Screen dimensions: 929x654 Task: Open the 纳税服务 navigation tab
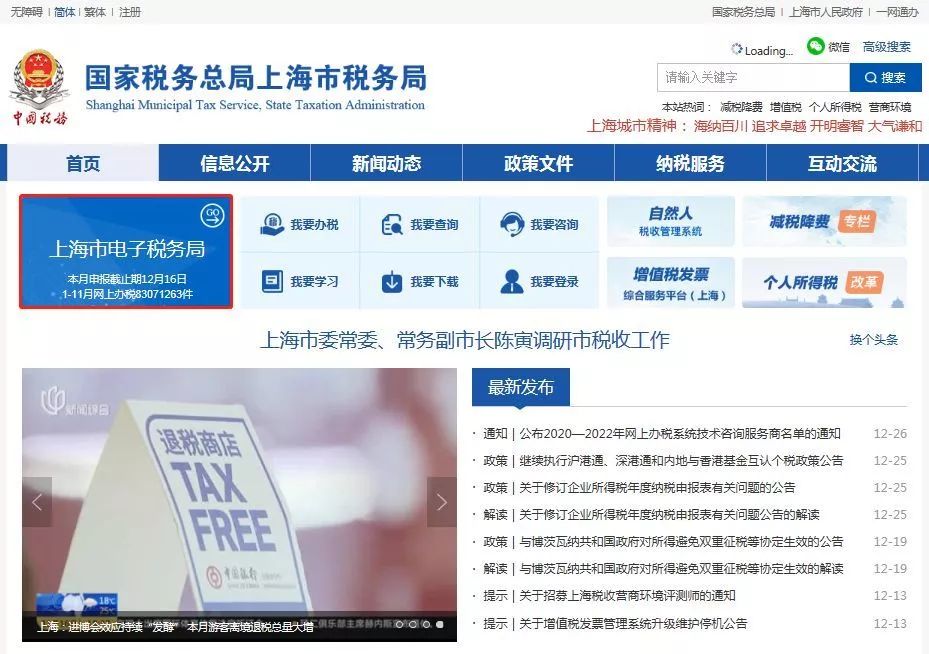click(x=690, y=163)
